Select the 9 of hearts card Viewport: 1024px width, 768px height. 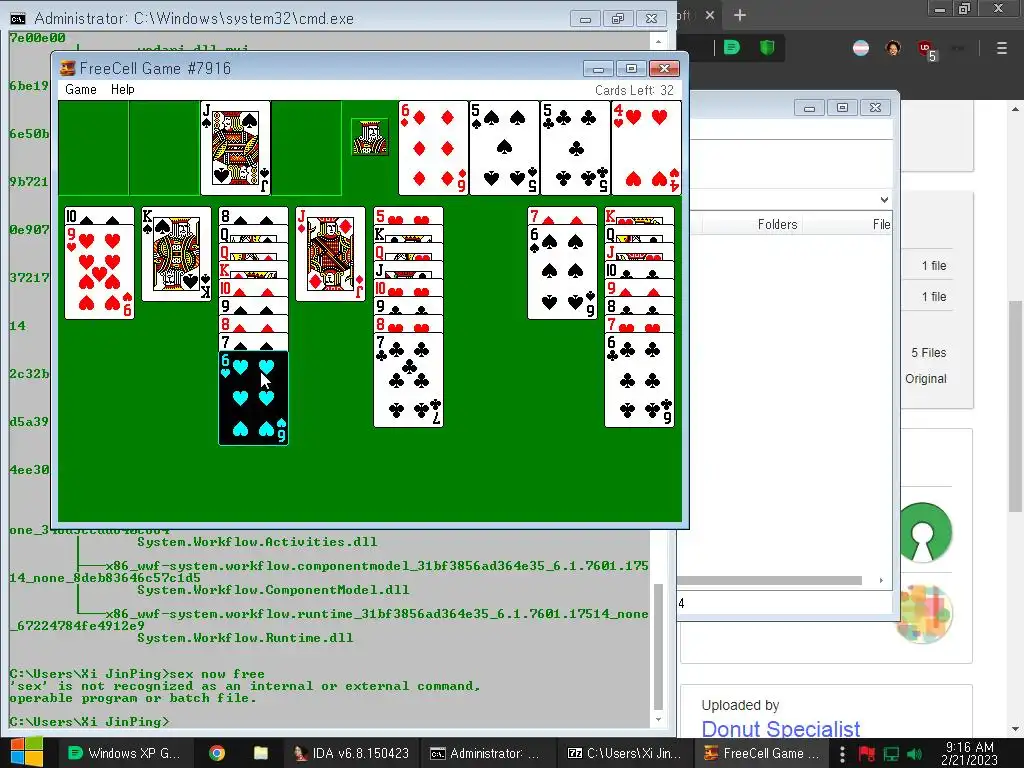pos(99,272)
